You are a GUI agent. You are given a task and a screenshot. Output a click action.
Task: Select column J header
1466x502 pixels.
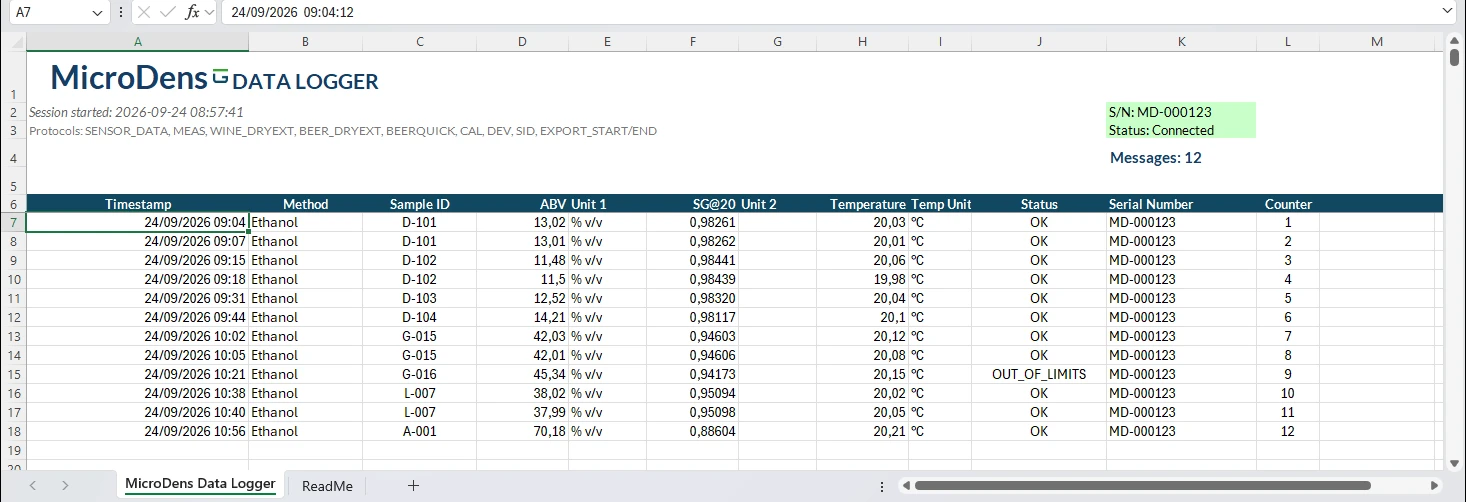[1039, 41]
